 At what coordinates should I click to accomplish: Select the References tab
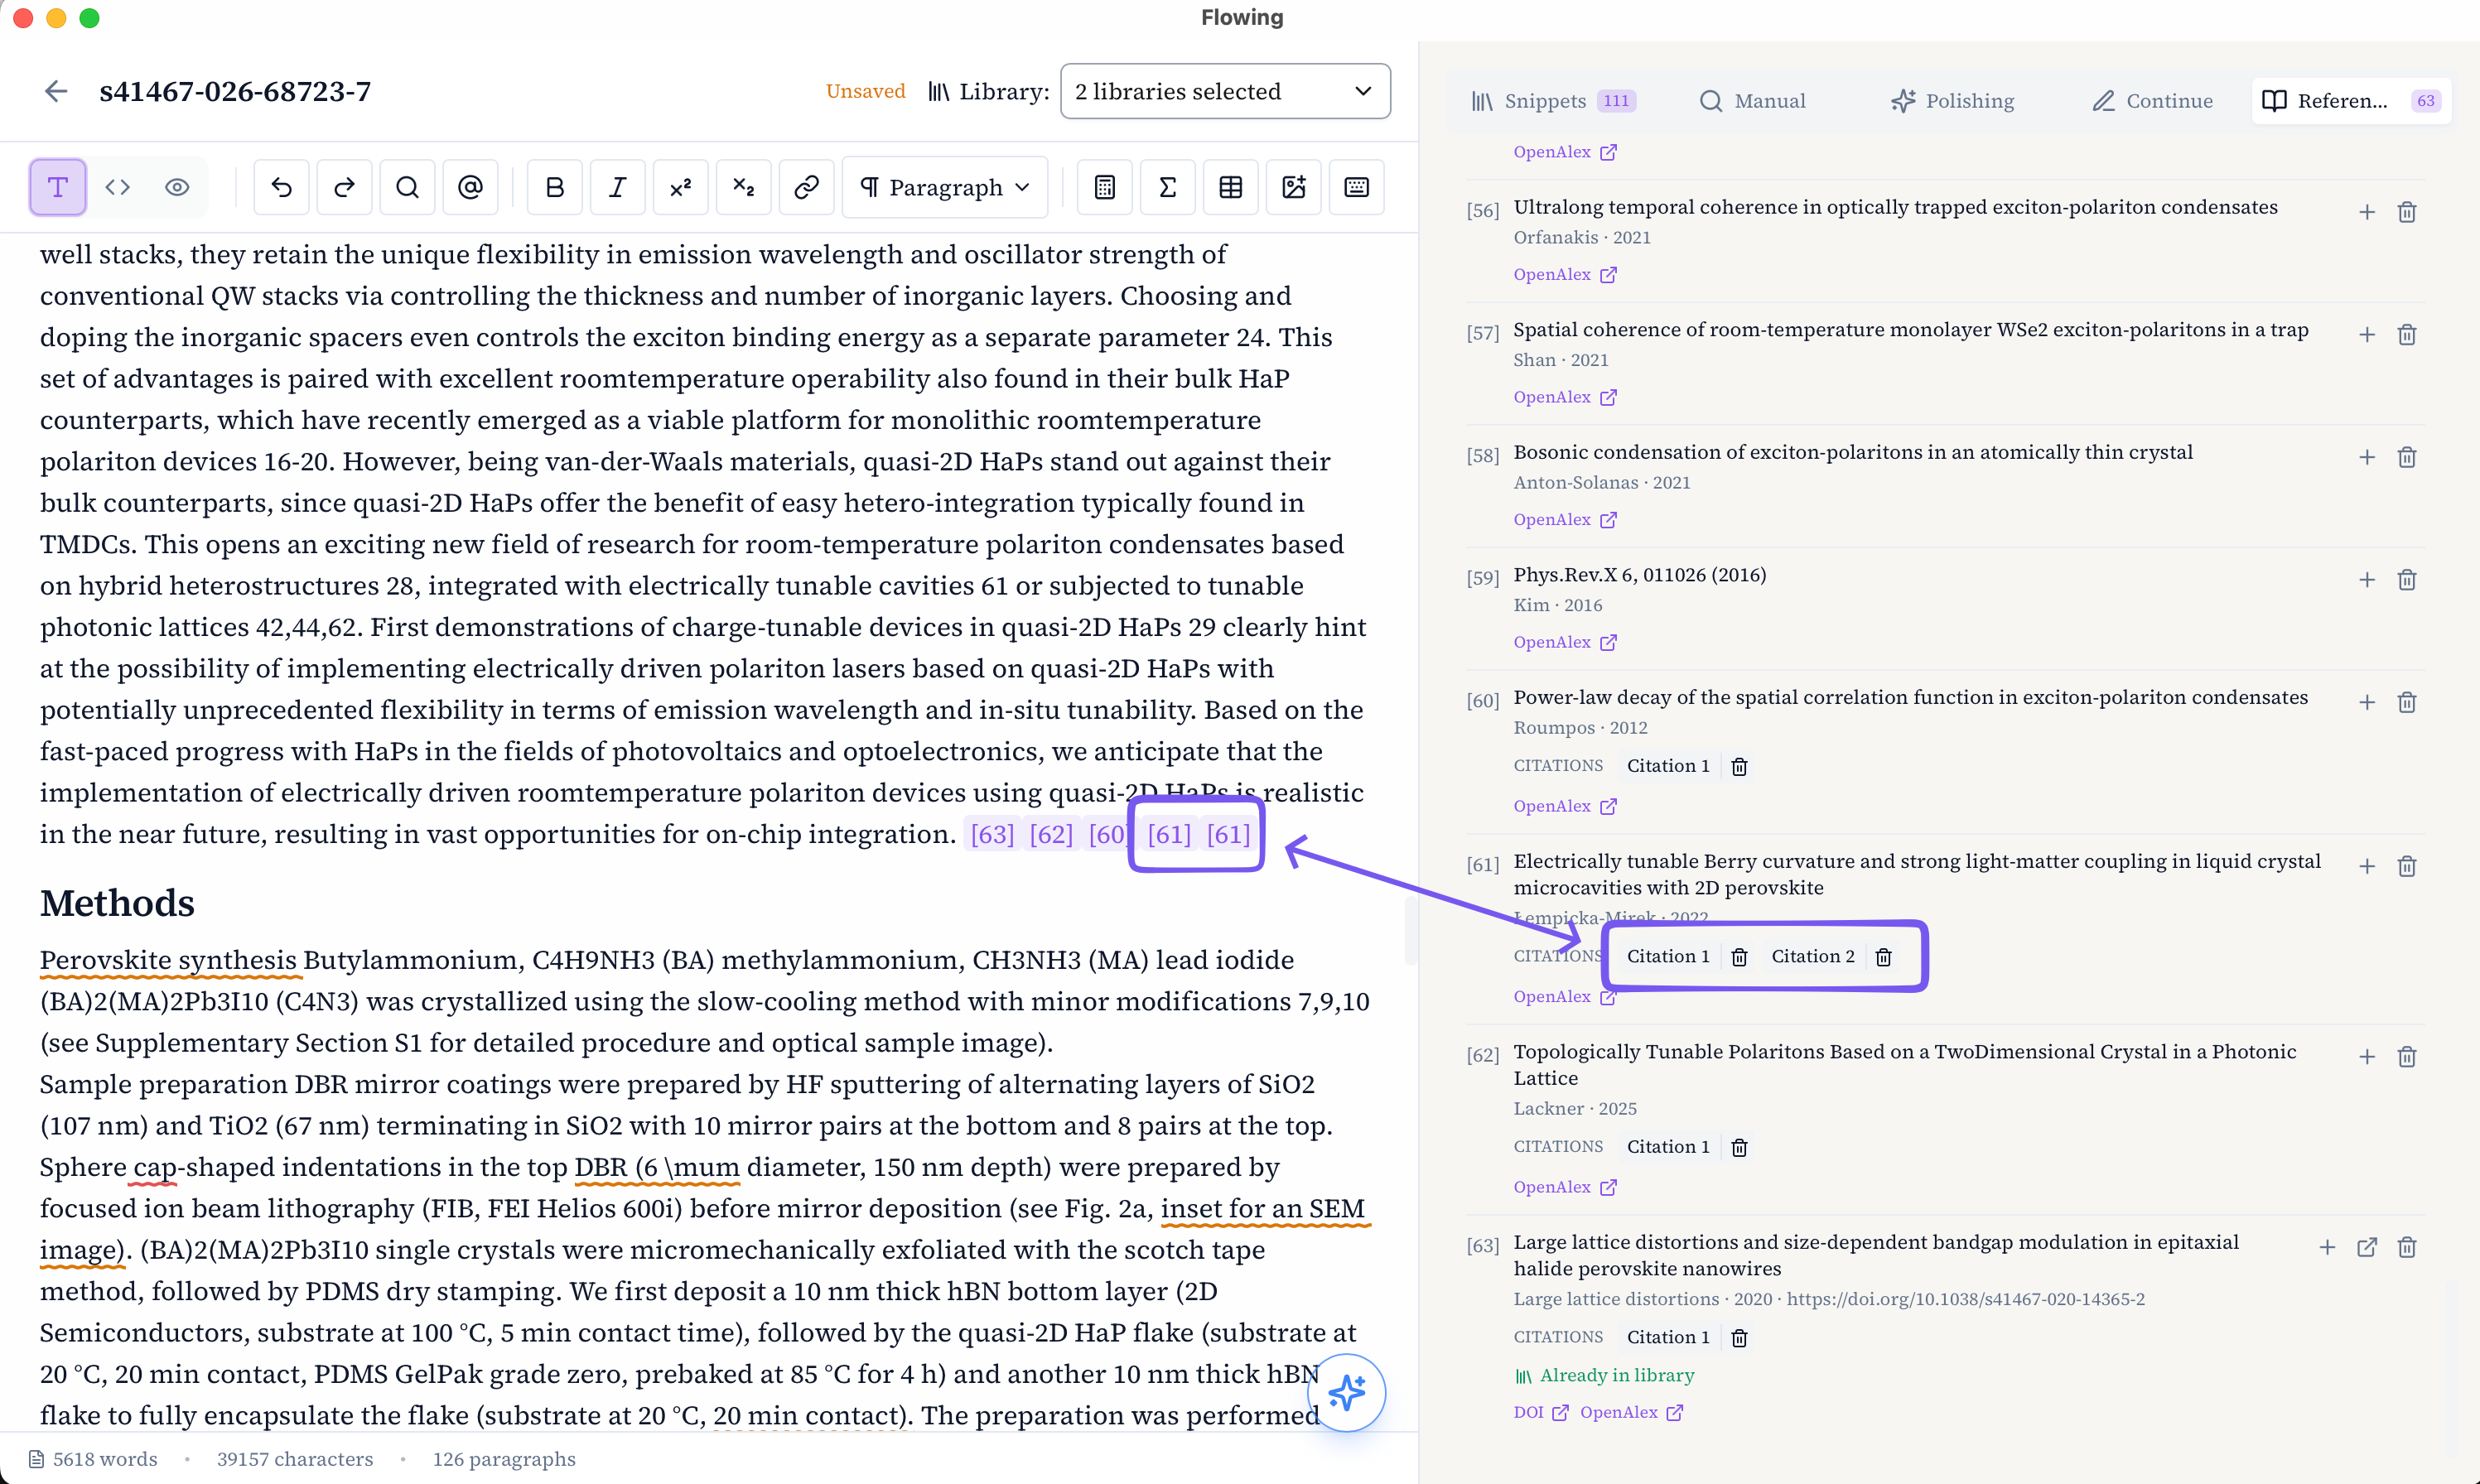[2351, 101]
